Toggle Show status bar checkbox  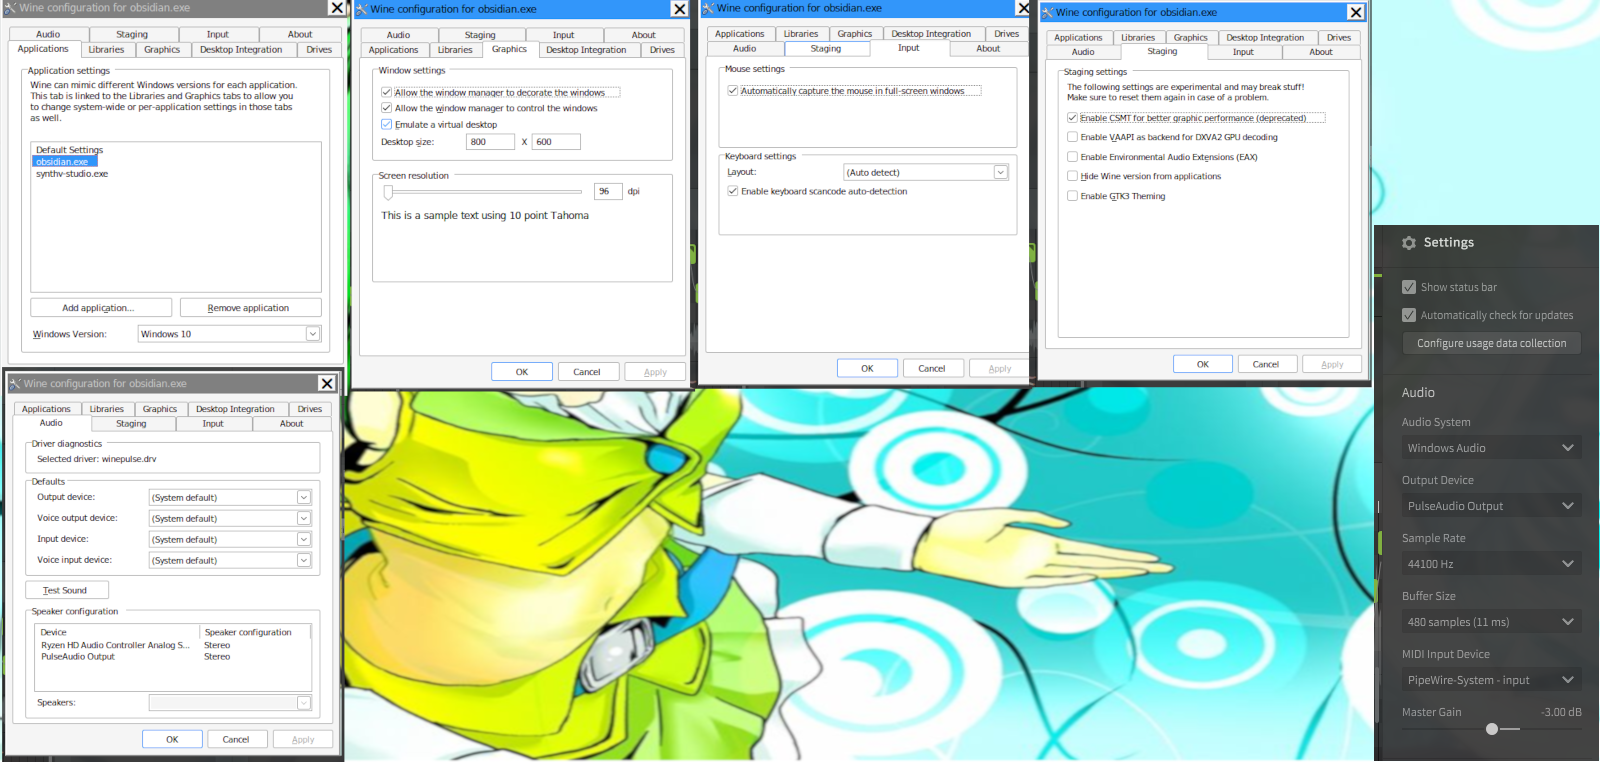pos(1409,287)
